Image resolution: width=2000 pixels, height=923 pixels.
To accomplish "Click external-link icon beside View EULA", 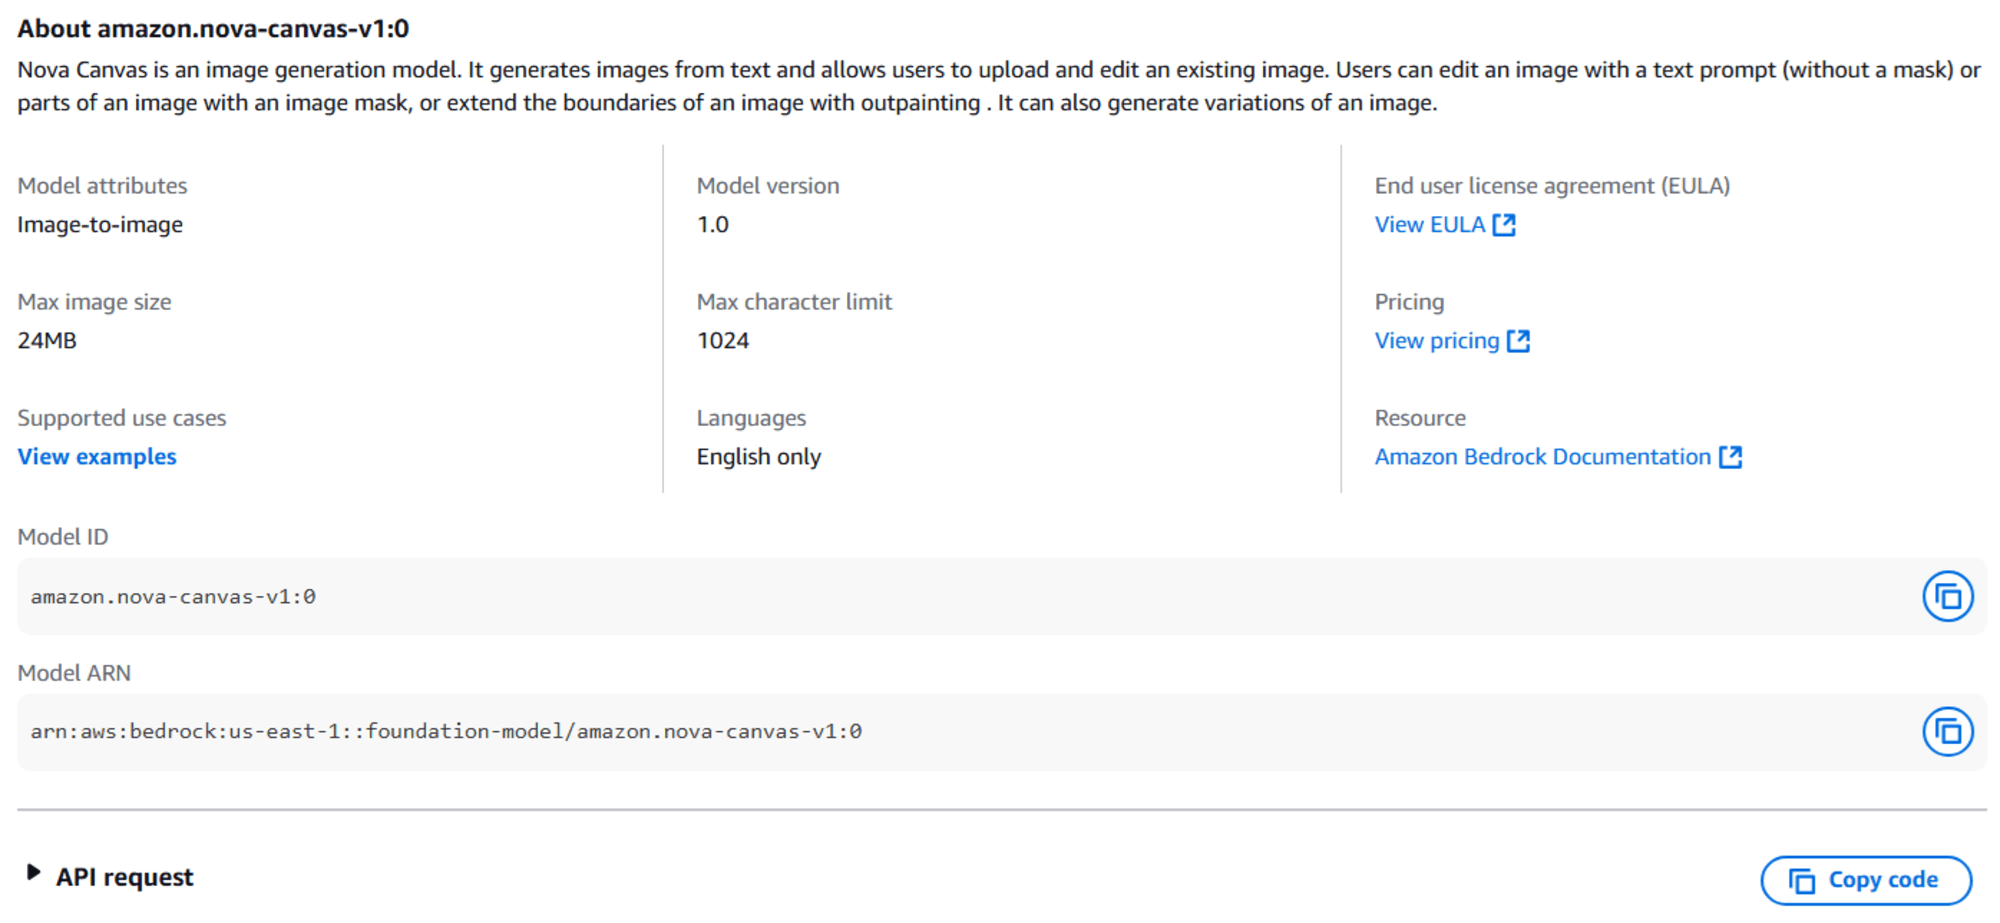I will click(1504, 225).
